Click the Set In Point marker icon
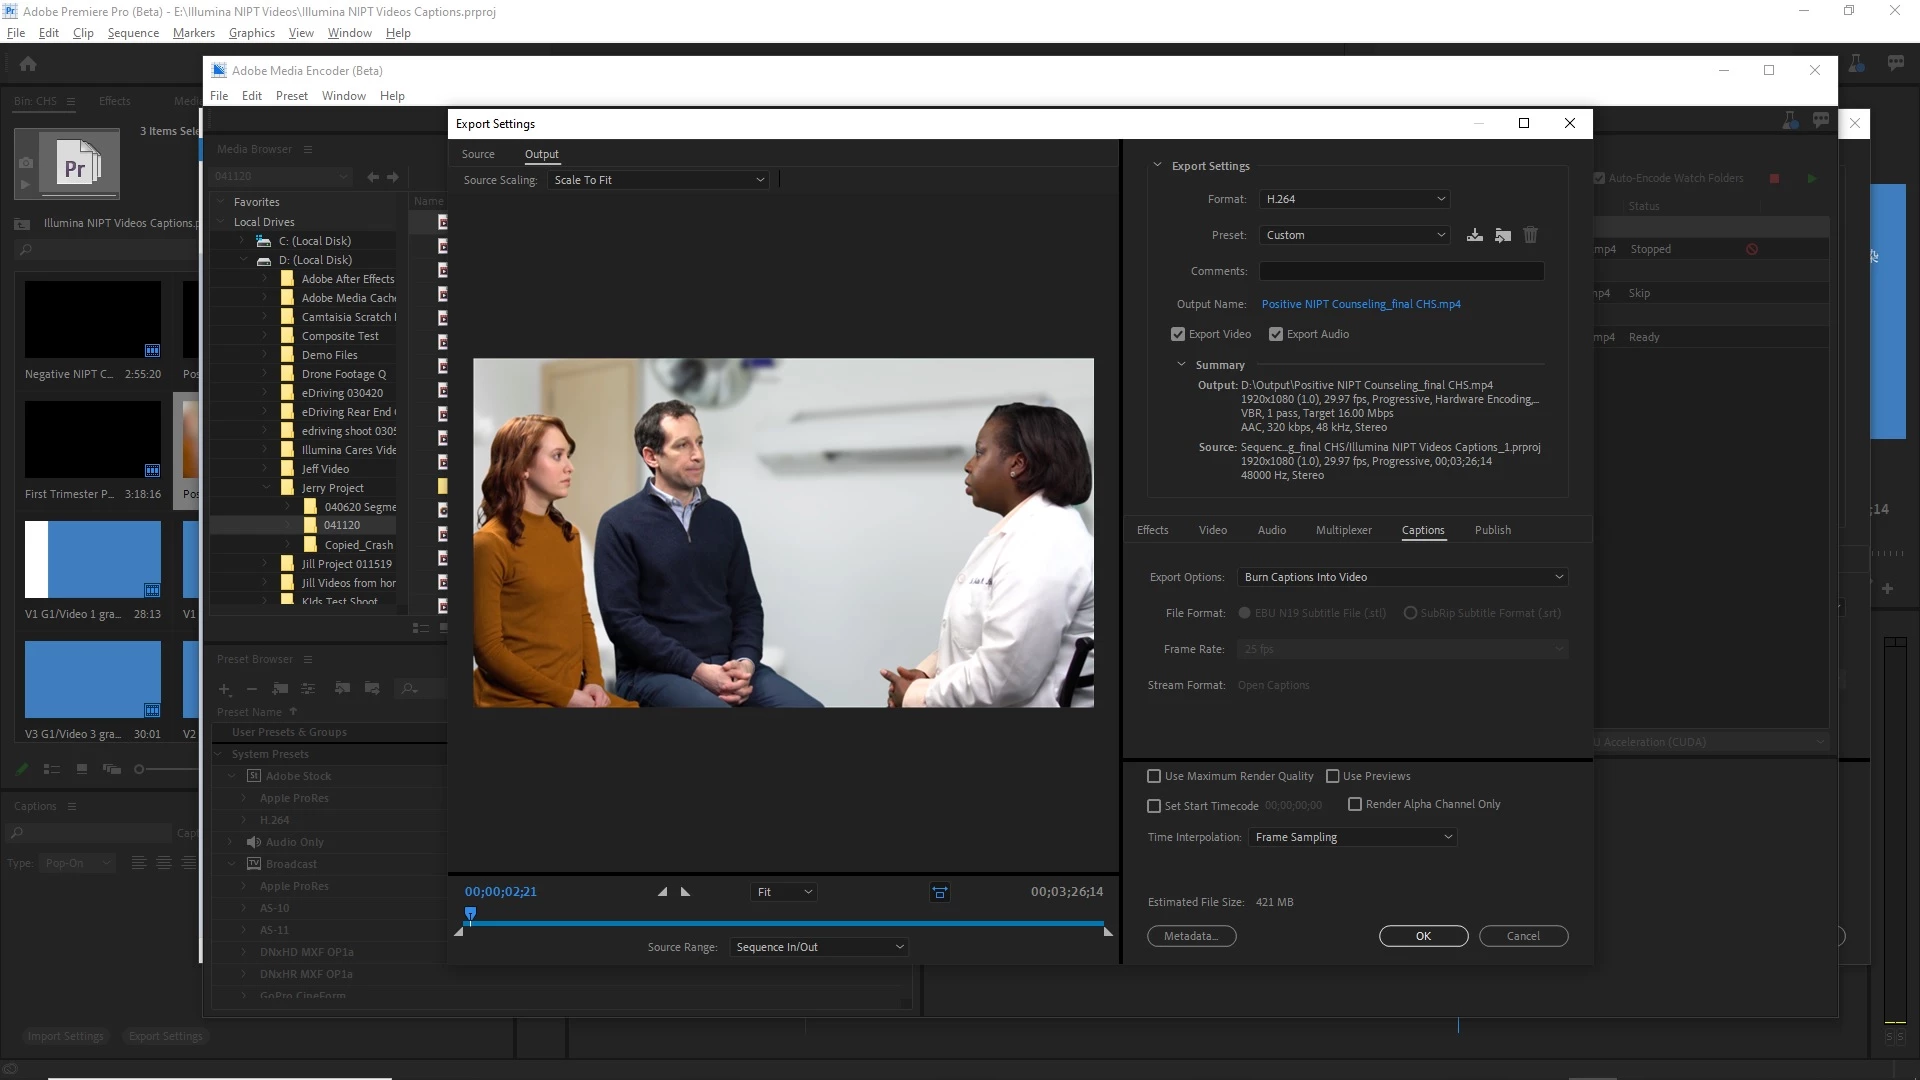1920x1080 pixels. click(662, 892)
